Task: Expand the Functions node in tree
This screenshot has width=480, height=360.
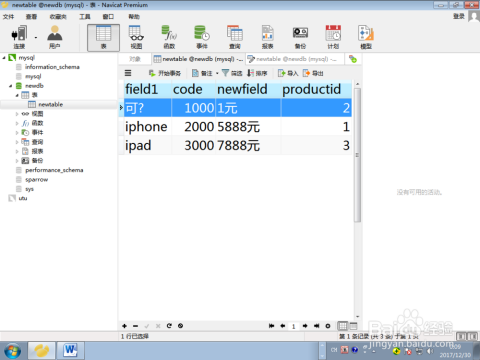Action: (17, 123)
